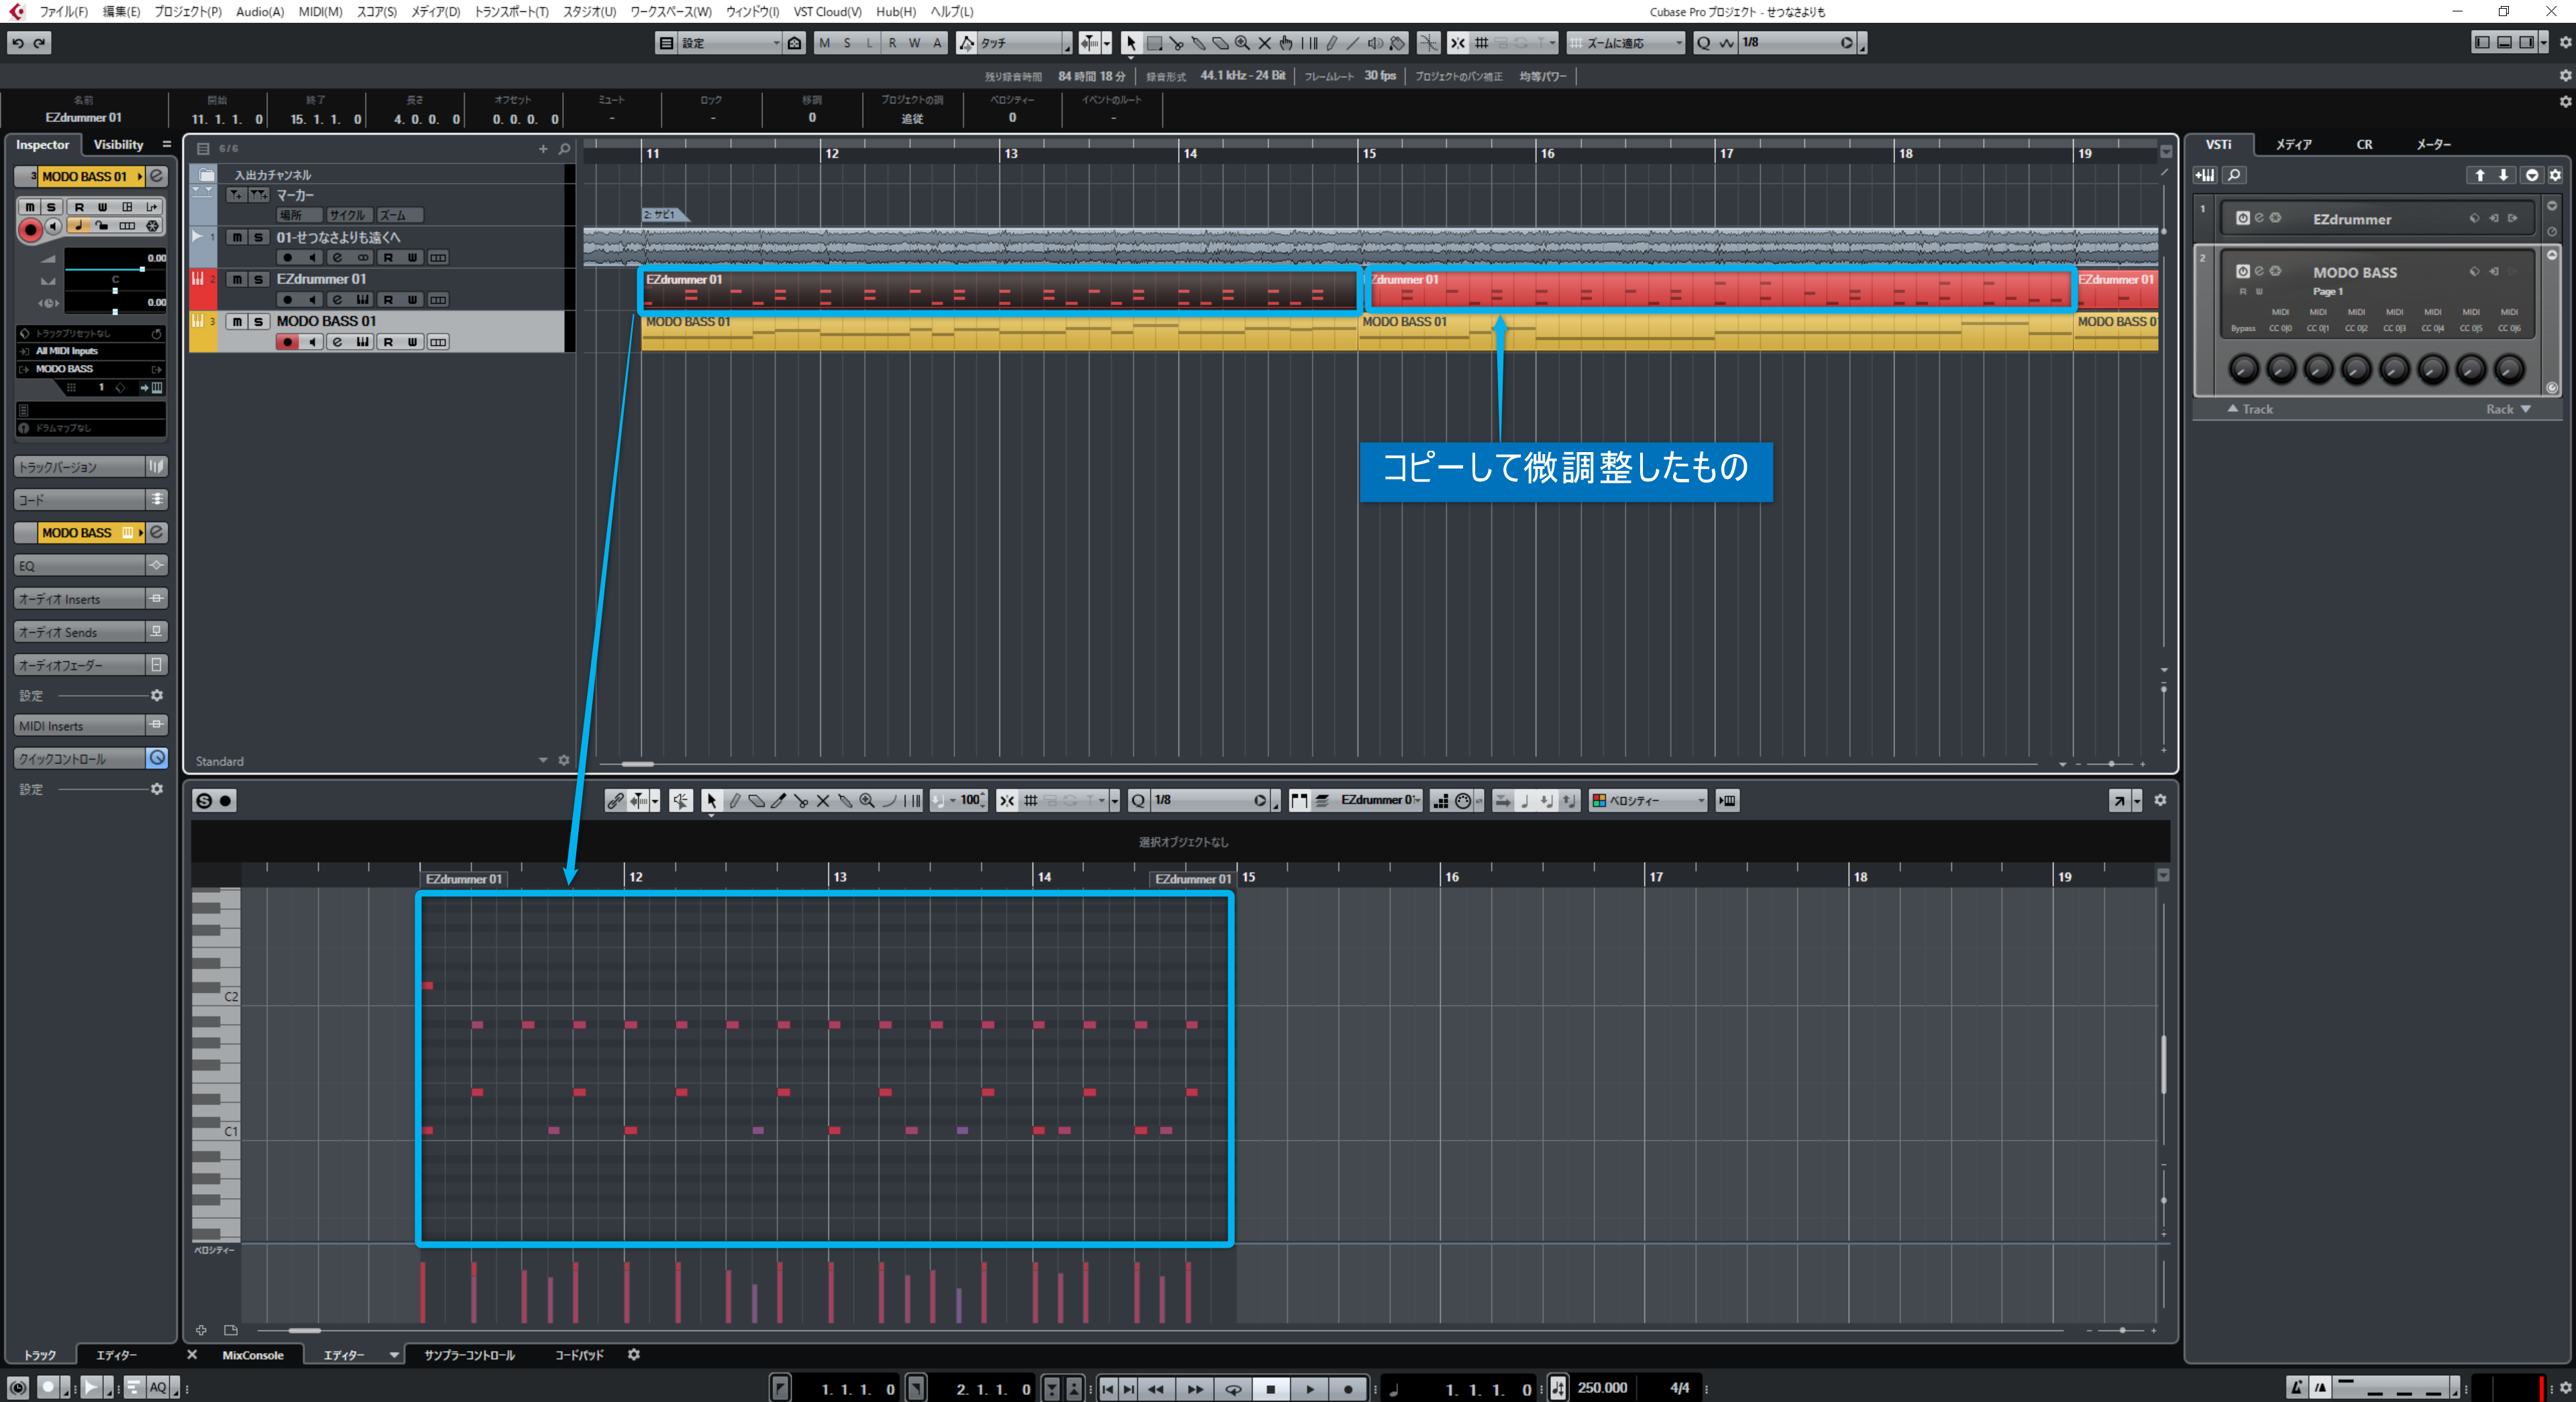This screenshot has width=2576, height=1402.
Task: Click the transport Record button
Action: tap(1347, 1389)
